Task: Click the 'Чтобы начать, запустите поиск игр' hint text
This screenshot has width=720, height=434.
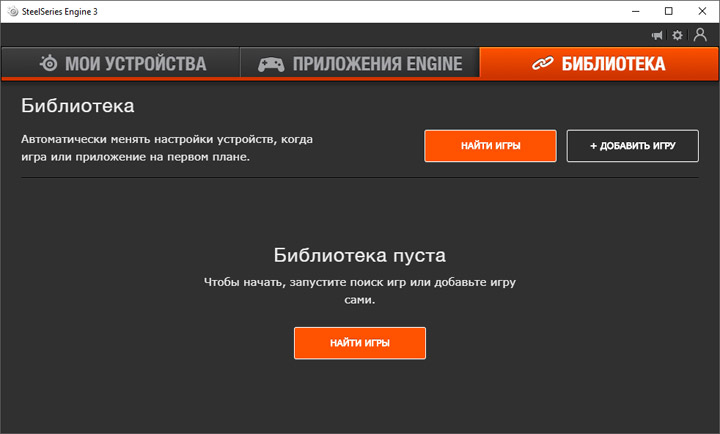Action: 360,291
